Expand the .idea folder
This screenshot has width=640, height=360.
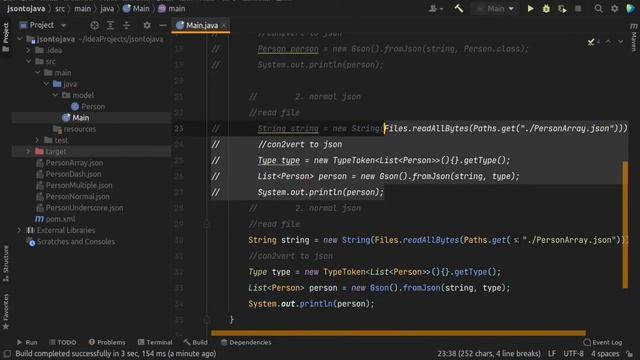[x=29, y=50]
